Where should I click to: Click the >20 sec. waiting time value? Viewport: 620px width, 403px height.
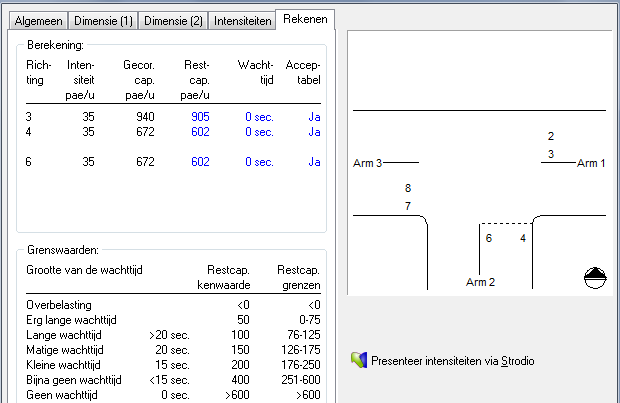pyautogui.click(x=169, y=335)
